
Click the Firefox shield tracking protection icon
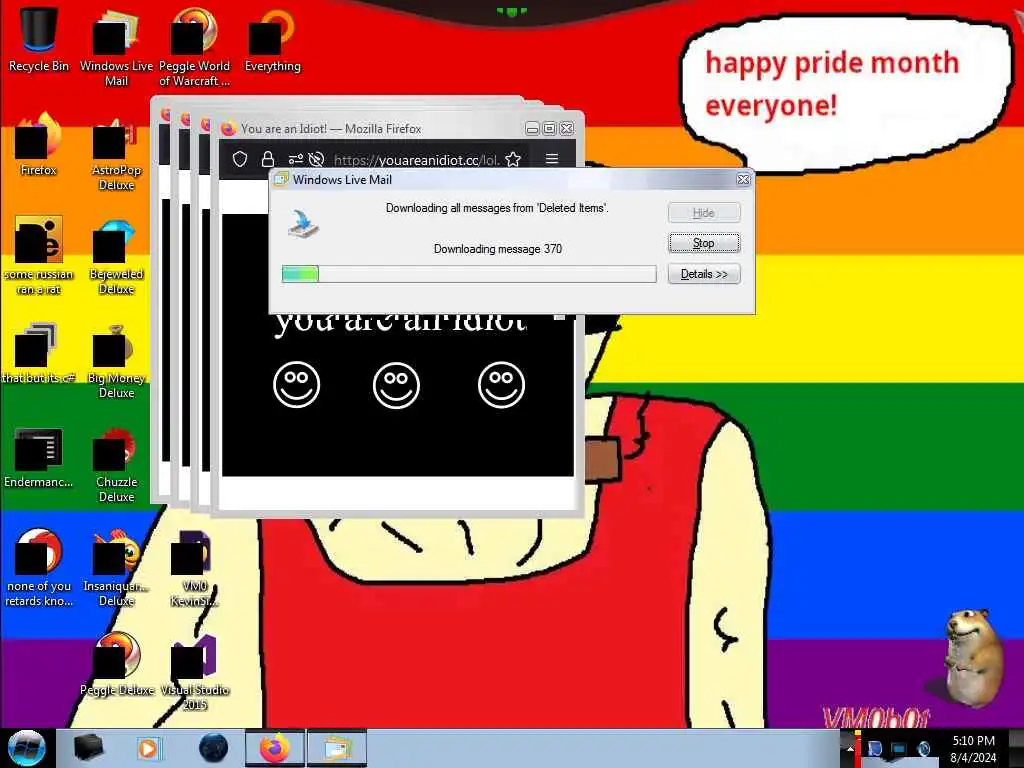tap(240, 159)
